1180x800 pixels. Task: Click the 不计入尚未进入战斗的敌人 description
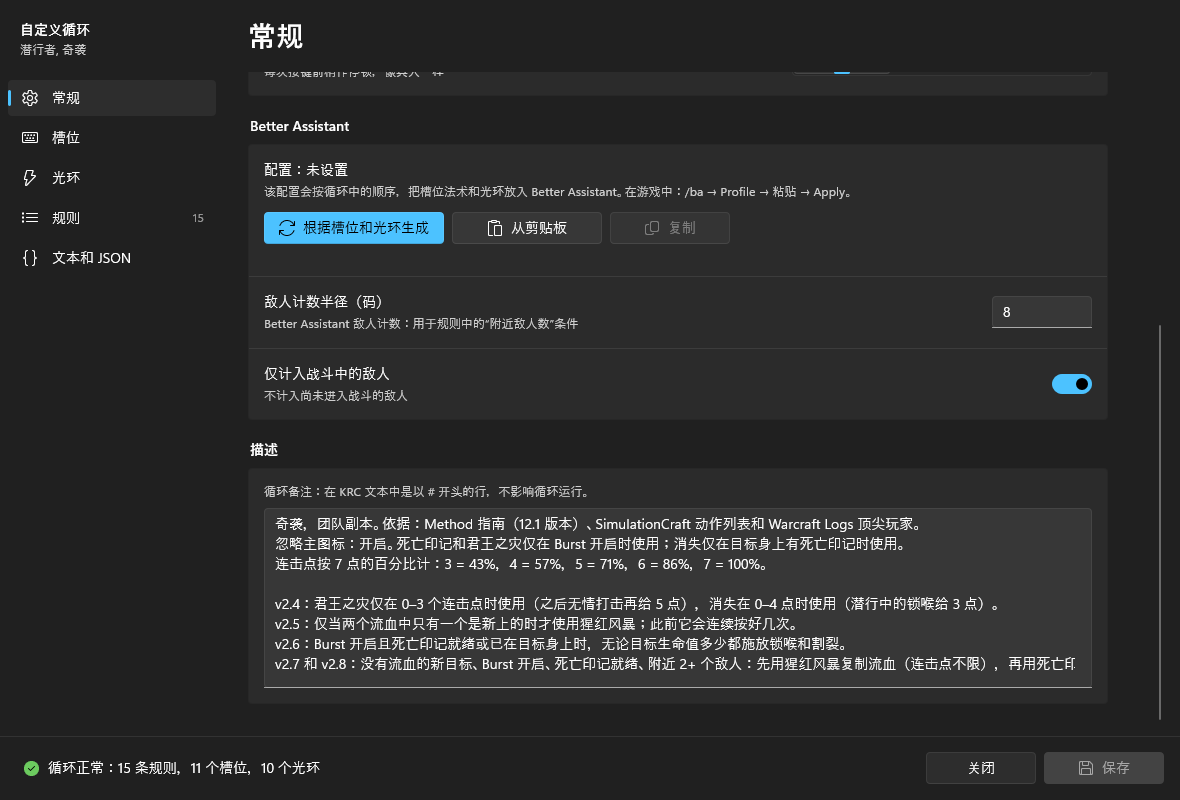coord(336,396)
